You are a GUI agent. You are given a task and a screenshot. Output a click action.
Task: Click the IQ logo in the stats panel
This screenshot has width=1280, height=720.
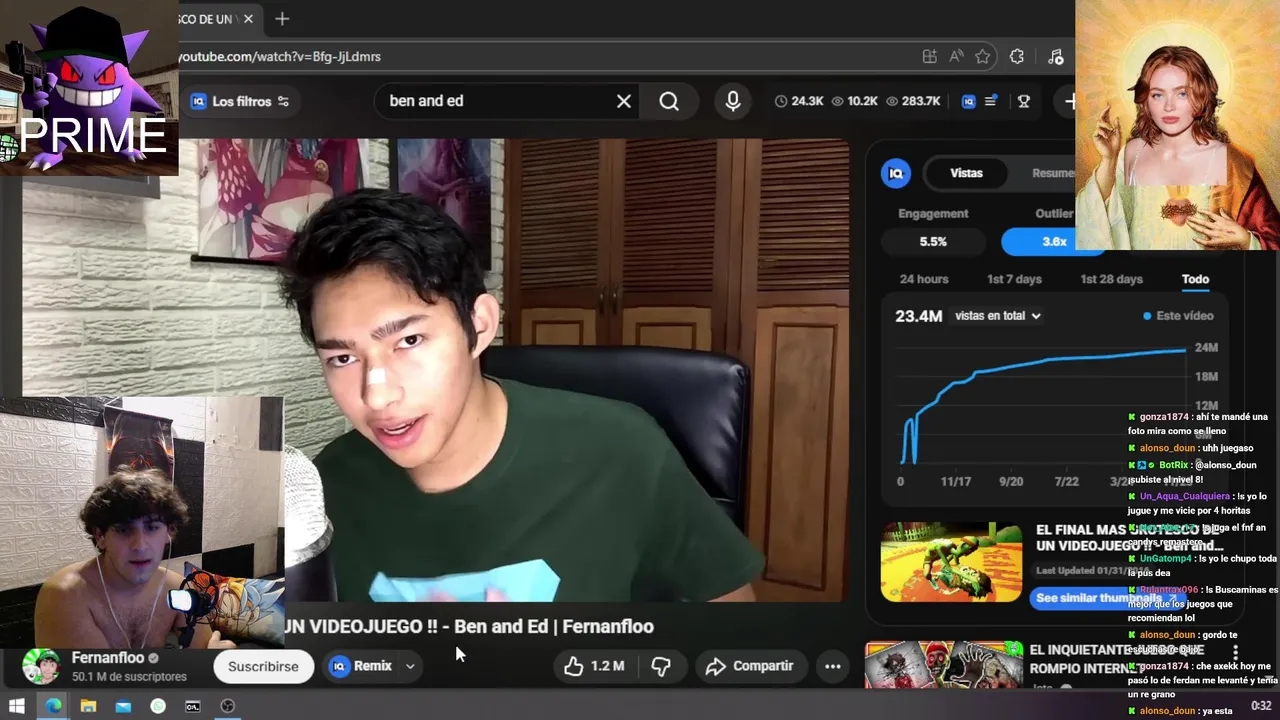point(896,173)
